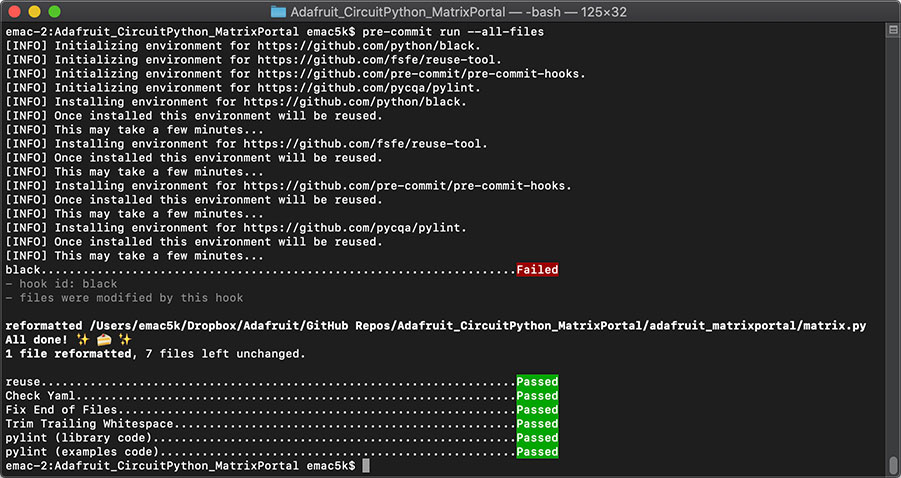The width and height of the screenshot is (901, 478).
Task: Click the 'Fix End of Files' hook name
Action: pos(61,410)
